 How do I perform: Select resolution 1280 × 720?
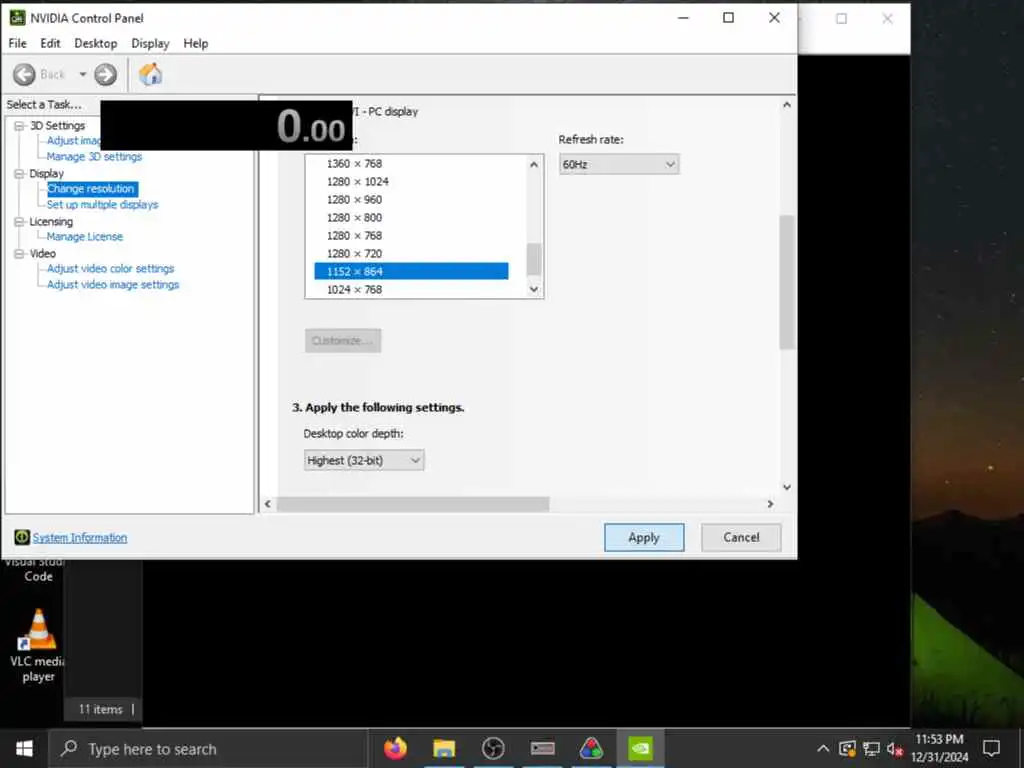click(x=411, y=253)
